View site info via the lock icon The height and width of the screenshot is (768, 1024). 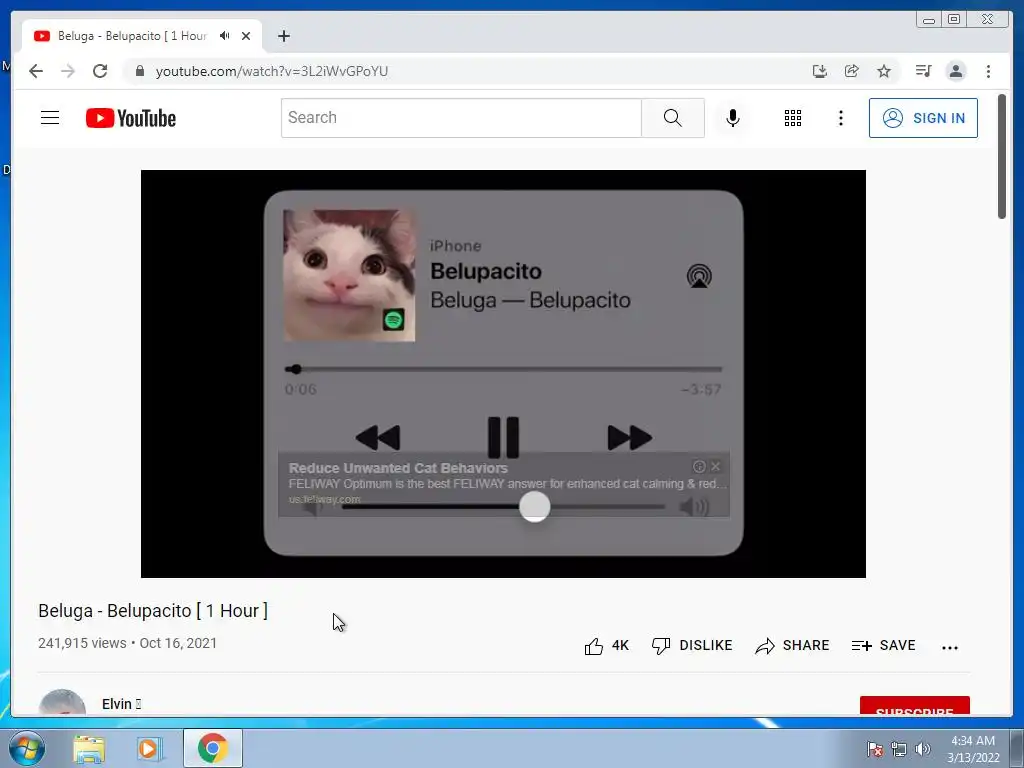click(139, 71)
